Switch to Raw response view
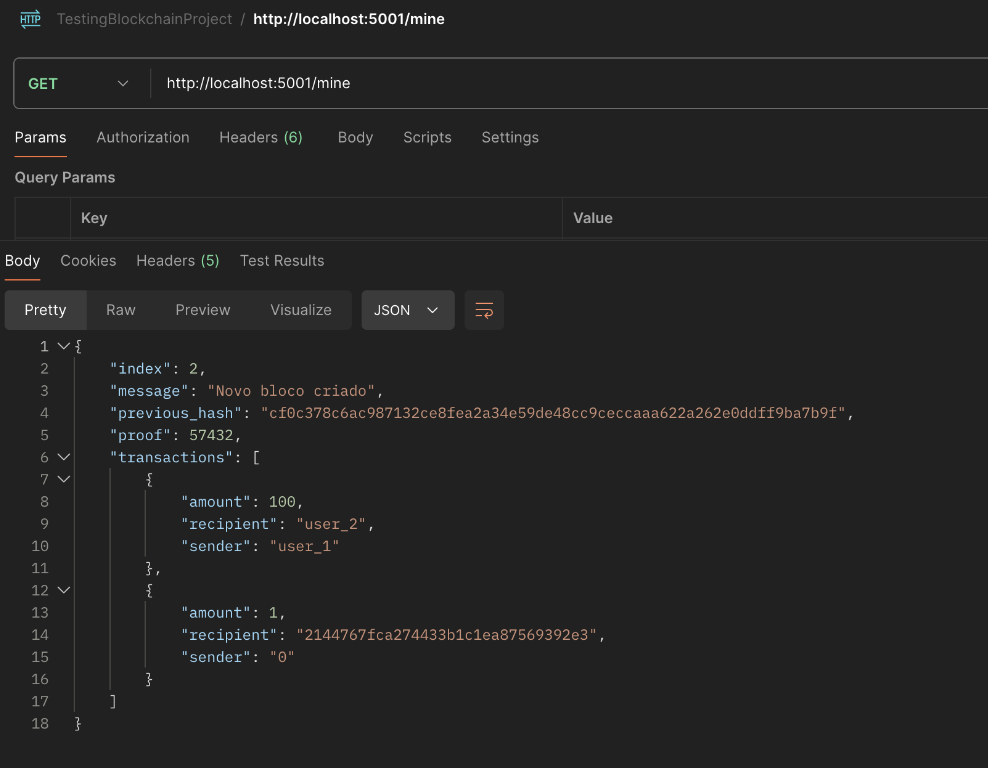 pyautogui.click(x=121, y=310)
